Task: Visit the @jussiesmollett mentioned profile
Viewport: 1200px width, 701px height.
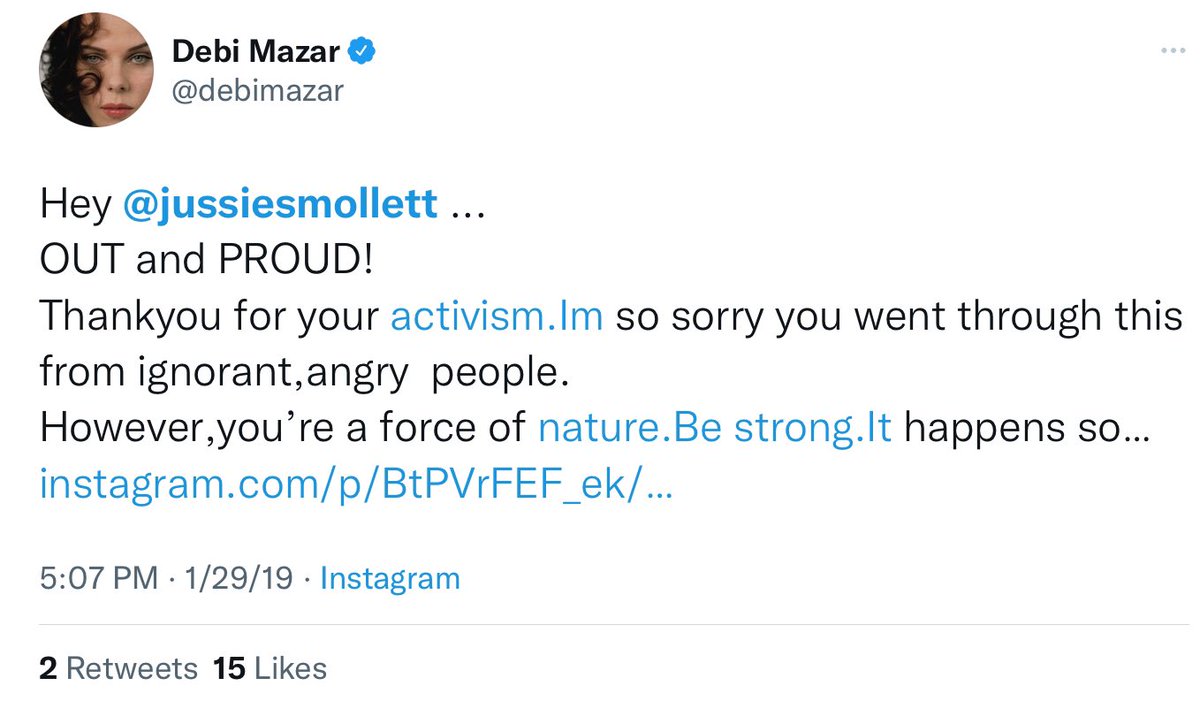Action: click(x=279, y=204)
